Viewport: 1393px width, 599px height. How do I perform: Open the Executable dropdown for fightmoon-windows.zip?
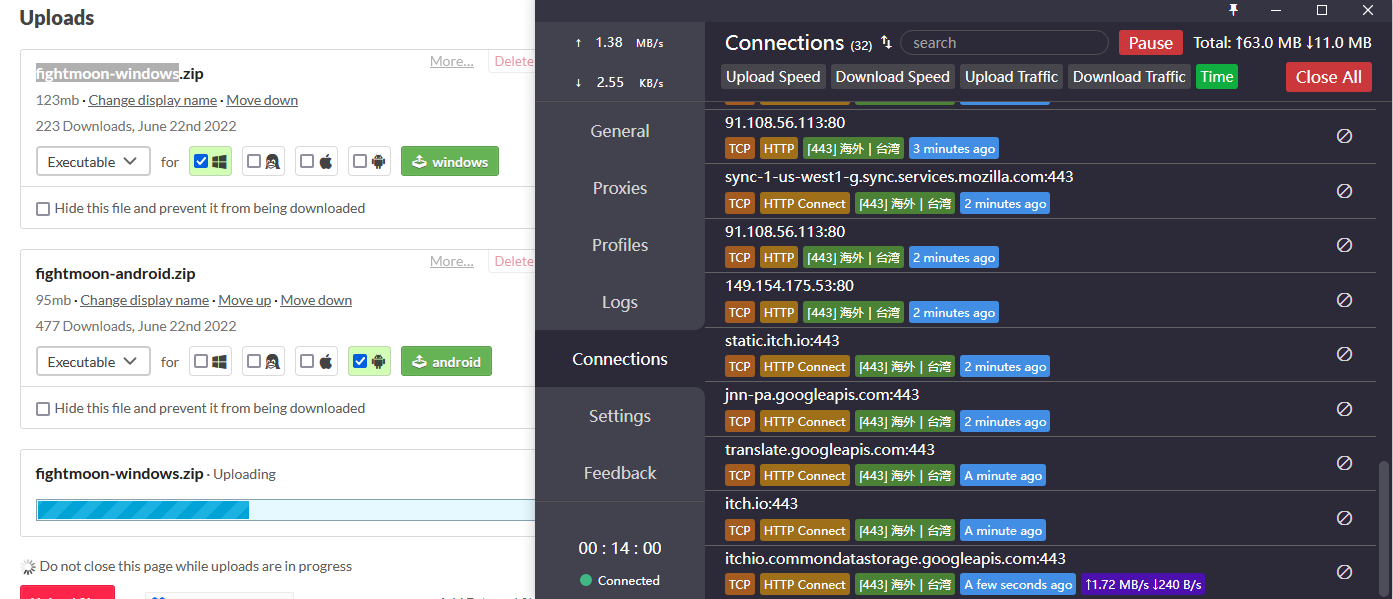[93, 161]
